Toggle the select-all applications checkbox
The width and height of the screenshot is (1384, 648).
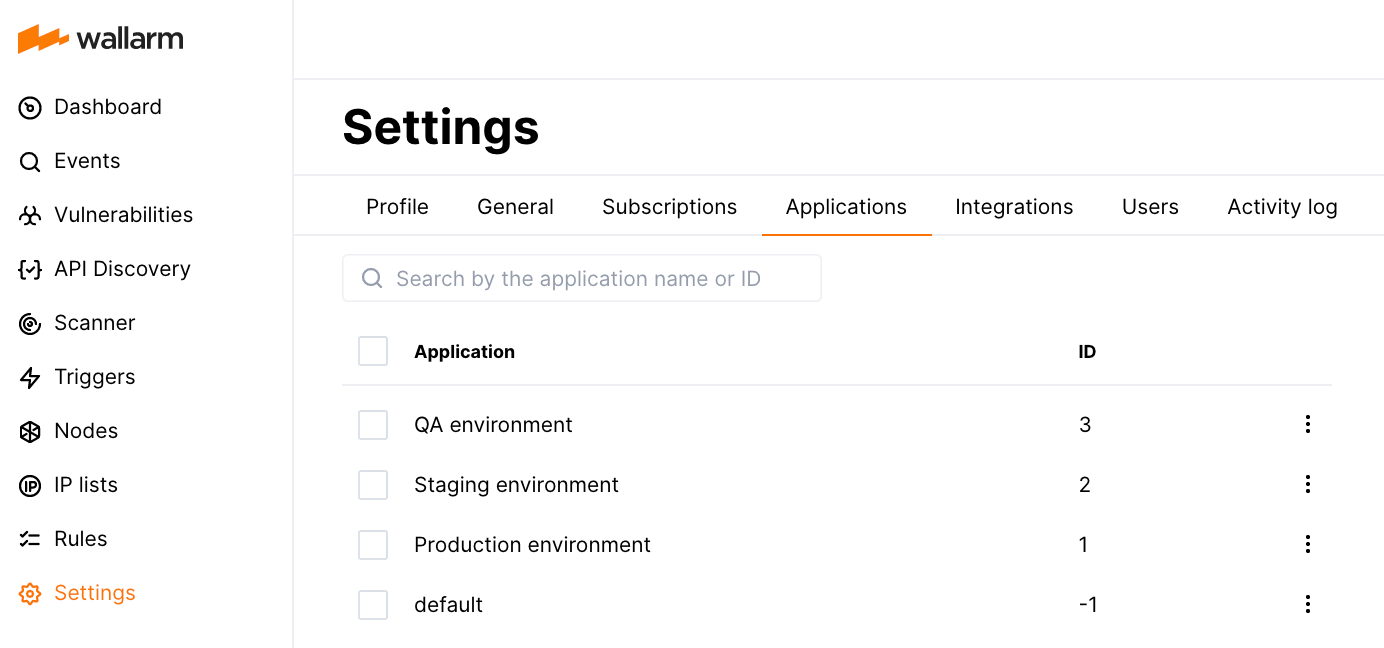click(x=373, y=351)
